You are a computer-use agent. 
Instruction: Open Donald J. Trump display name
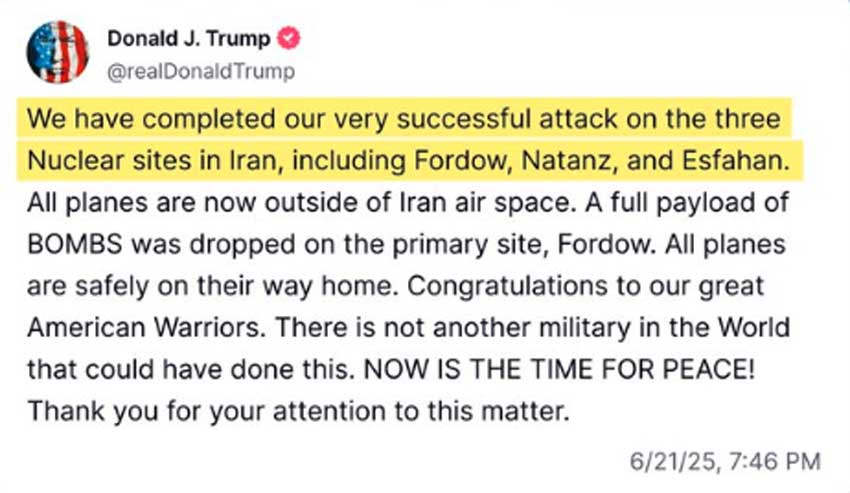pyautogui.click(x=189, y=39)
